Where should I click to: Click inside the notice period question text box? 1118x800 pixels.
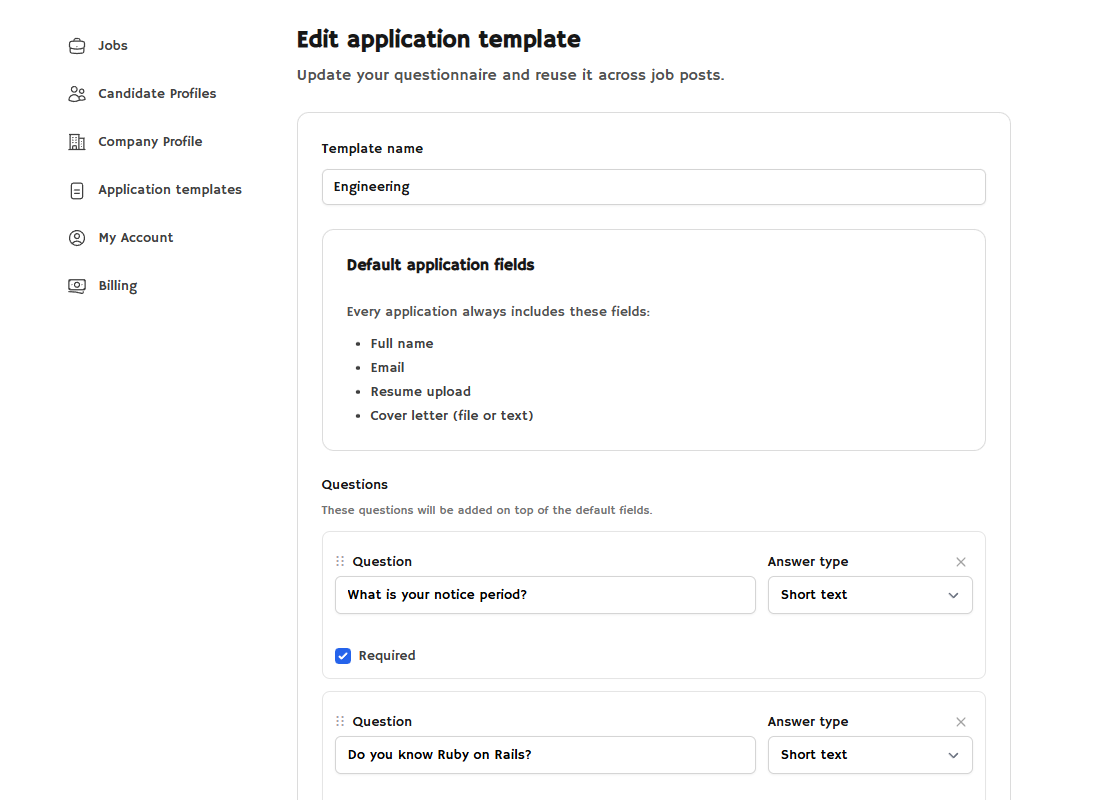pos(545,595)
